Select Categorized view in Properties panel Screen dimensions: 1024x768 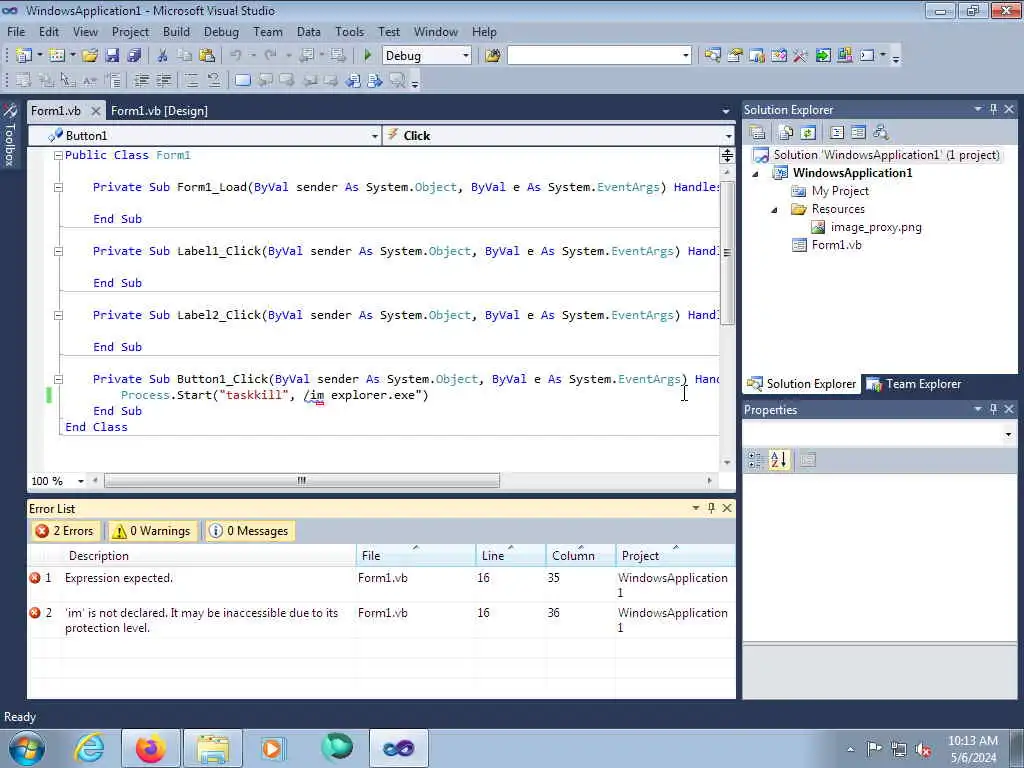756,460
